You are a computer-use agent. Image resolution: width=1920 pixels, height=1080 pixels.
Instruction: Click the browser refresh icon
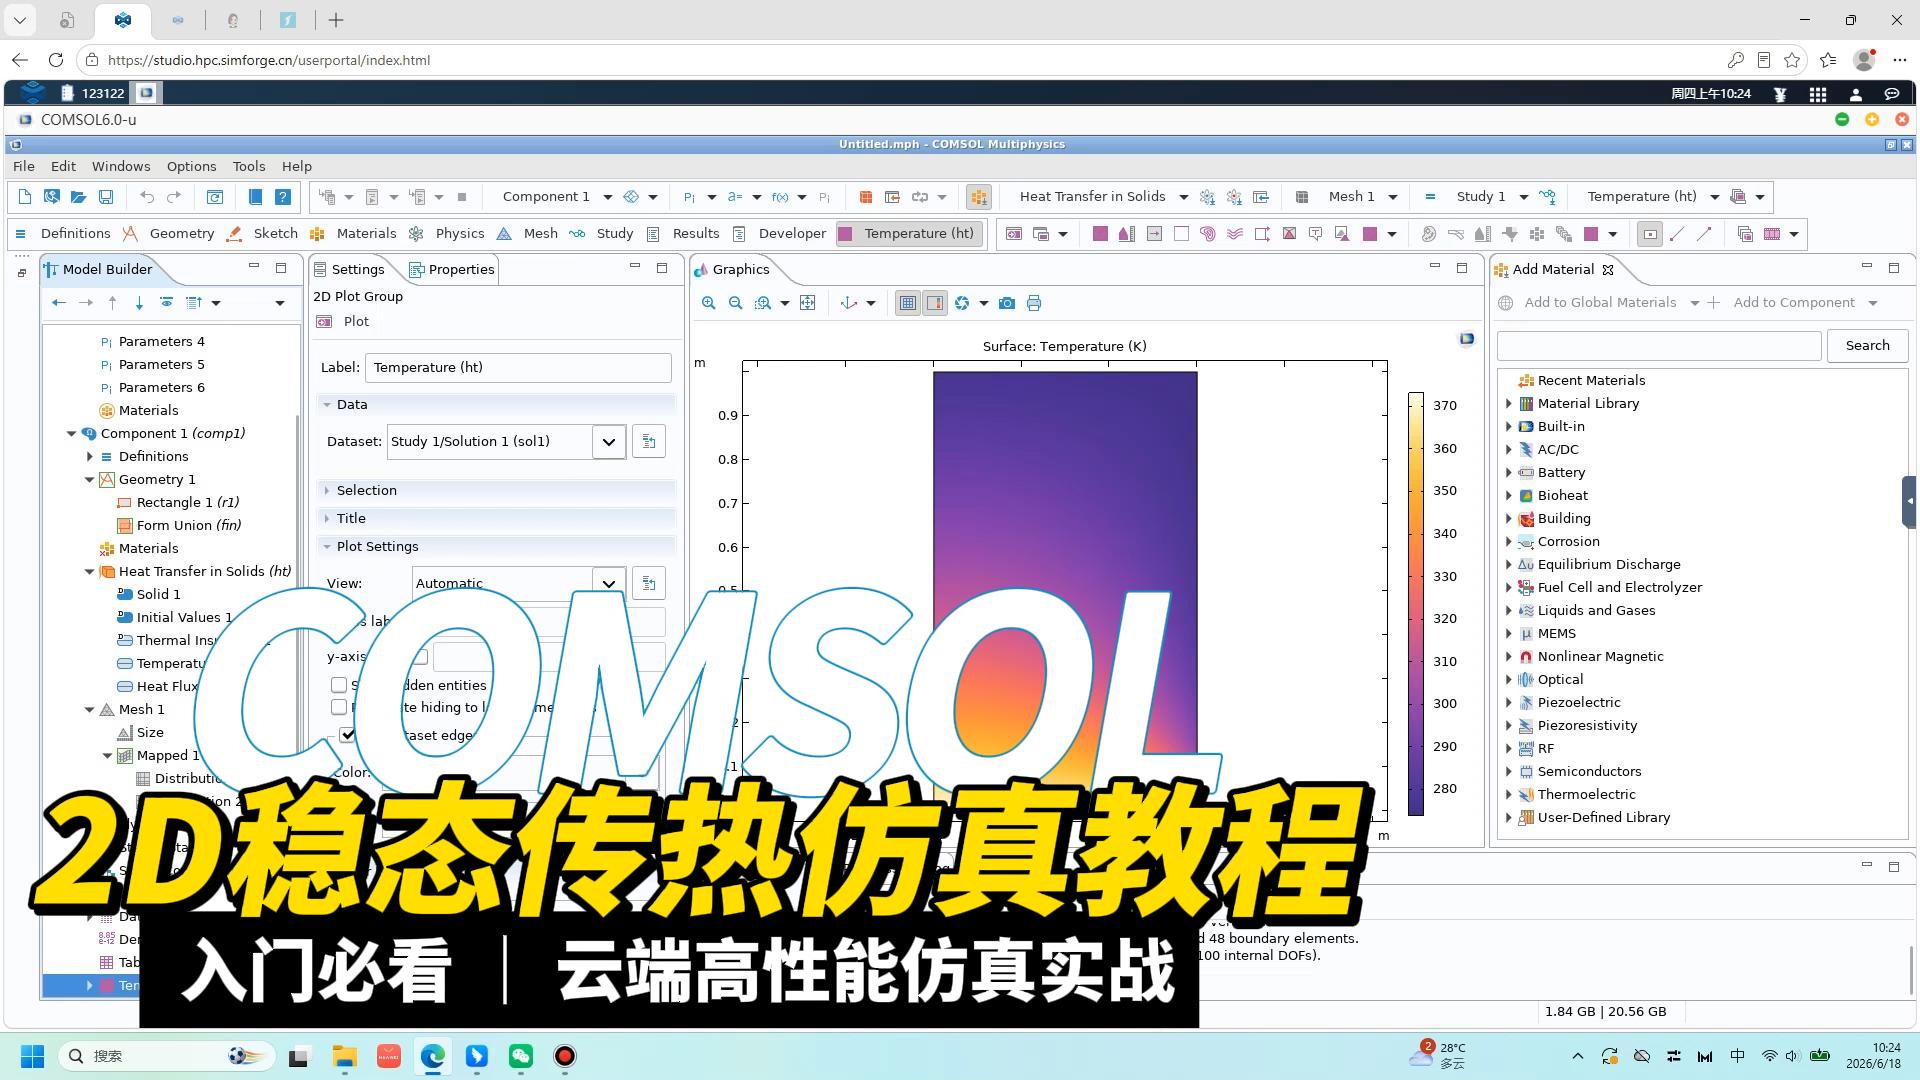click(x=56, y=60)
